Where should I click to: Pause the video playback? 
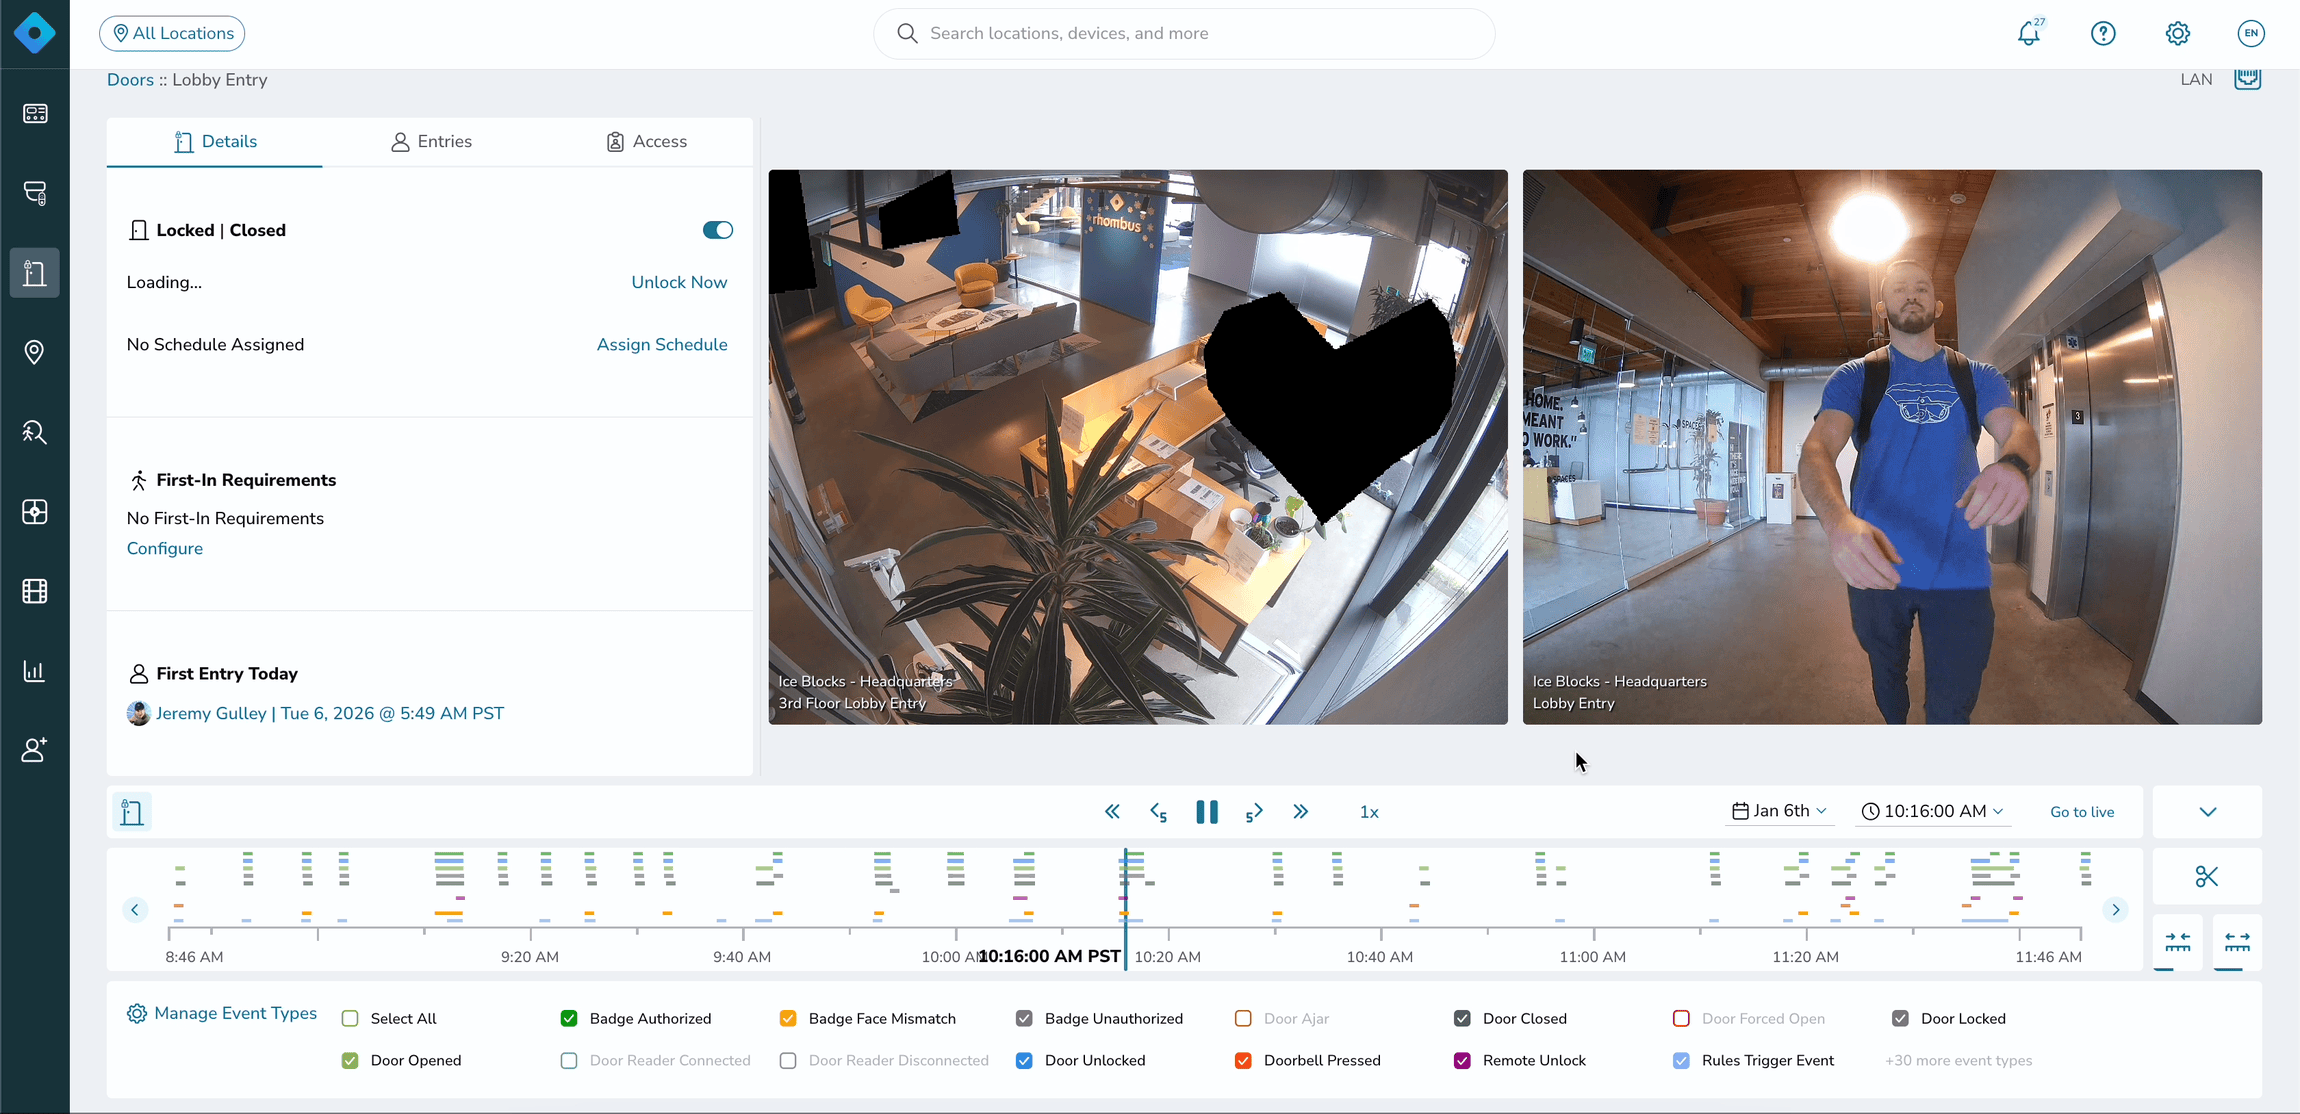click(1207, 812)
